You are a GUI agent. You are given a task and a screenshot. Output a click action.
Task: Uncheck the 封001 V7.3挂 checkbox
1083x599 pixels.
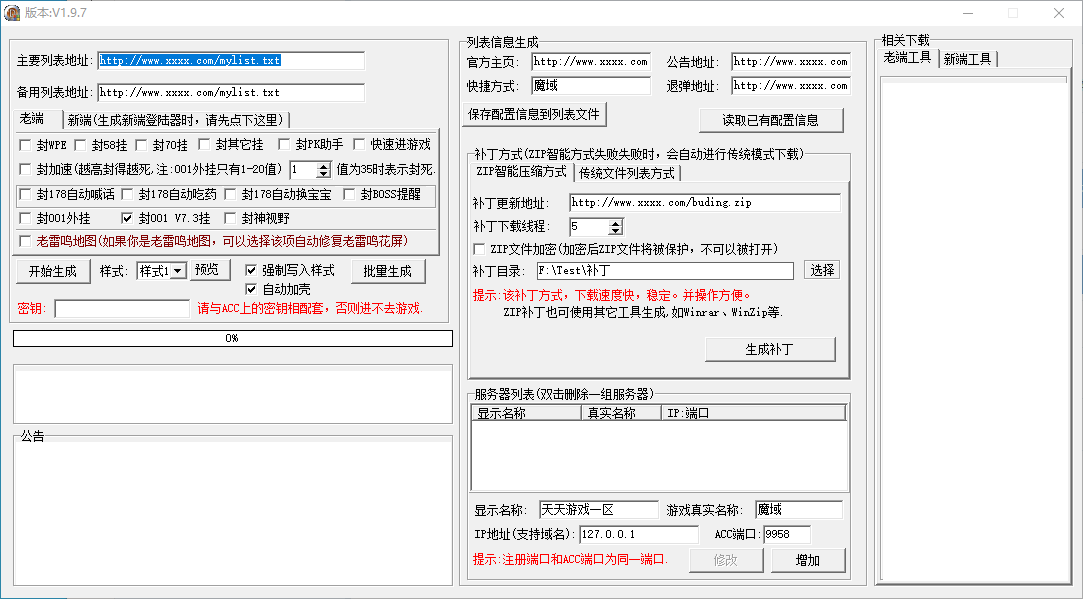tap(127, 218)
